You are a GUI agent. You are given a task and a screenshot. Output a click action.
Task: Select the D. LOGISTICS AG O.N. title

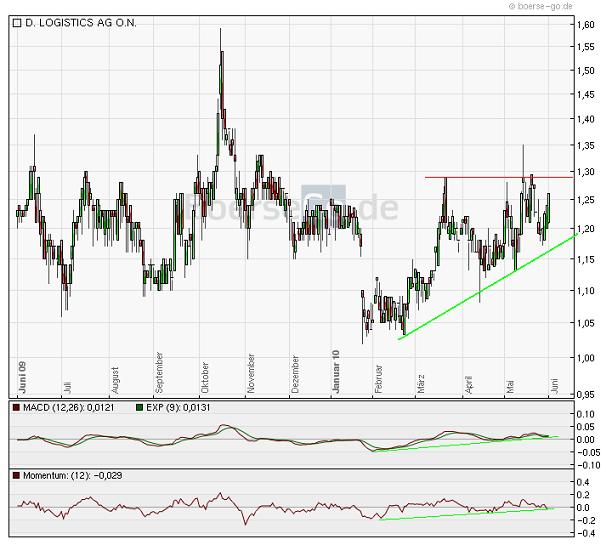(x=81, y=23)
